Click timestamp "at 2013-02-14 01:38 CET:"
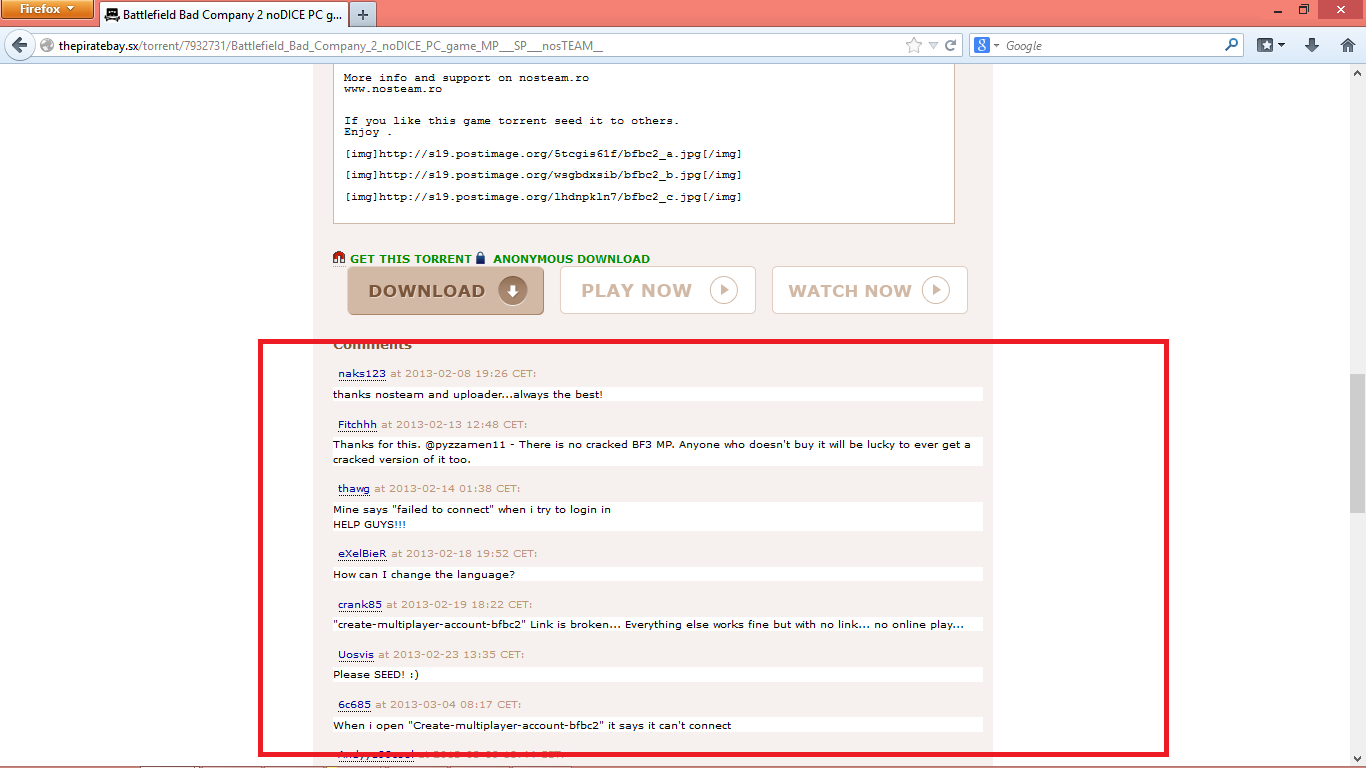This screenshot has height=768, width=1366. tap(447, 489)
